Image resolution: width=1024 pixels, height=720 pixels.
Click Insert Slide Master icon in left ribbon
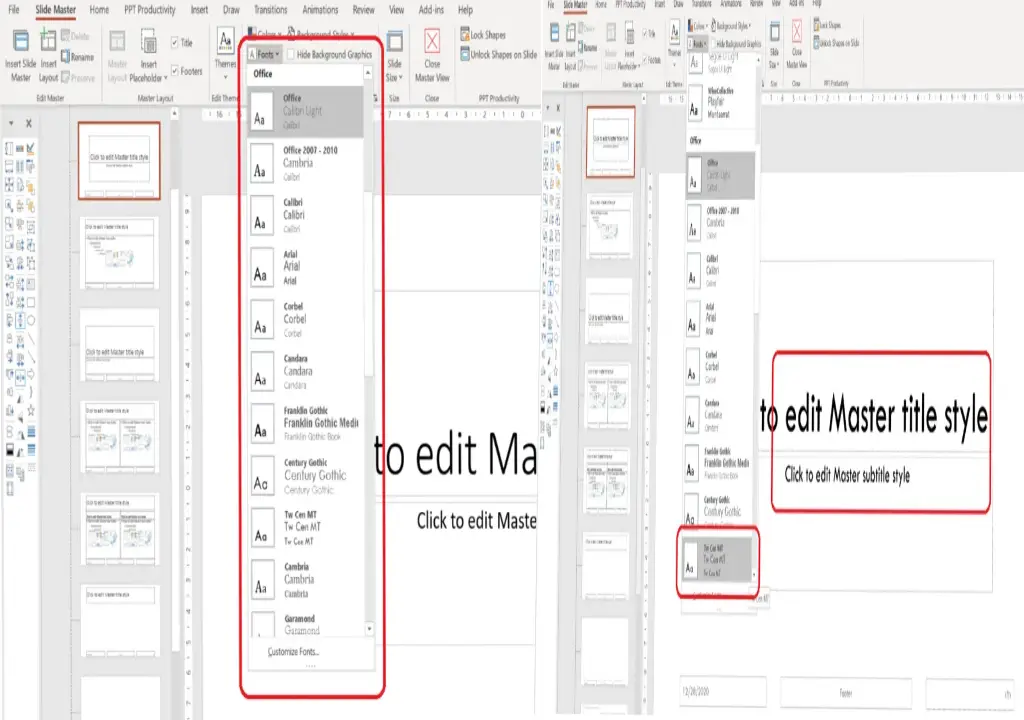tap(20, 46)
